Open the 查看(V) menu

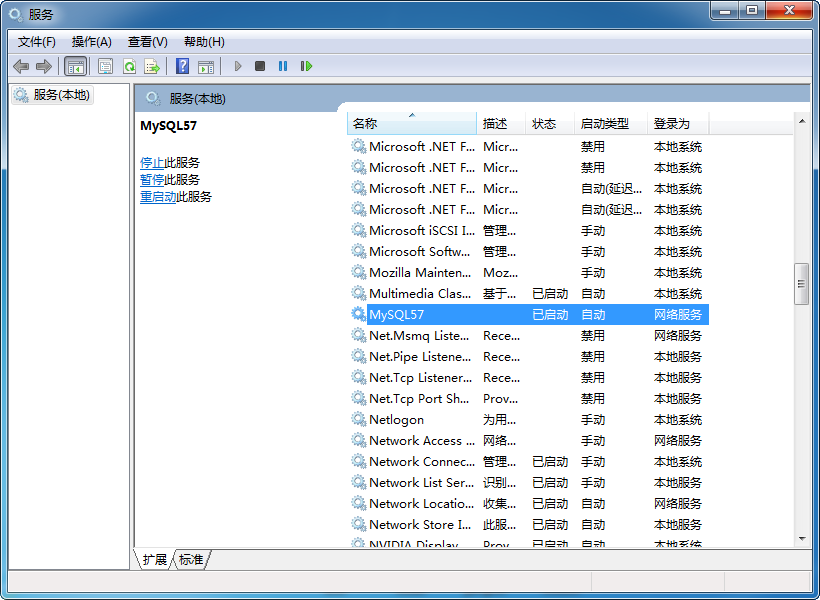[x=148, y=41]
